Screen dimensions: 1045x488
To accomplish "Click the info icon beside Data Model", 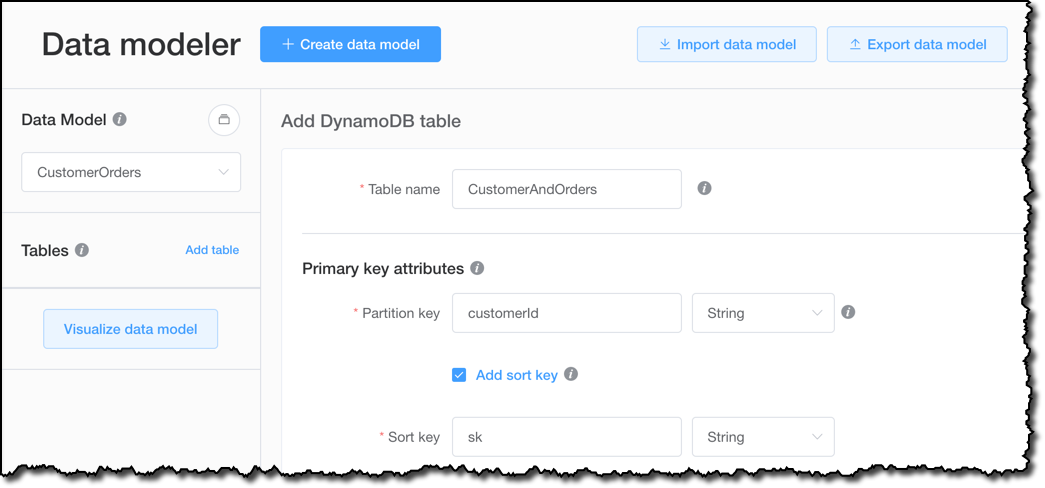I will [119, 119].
